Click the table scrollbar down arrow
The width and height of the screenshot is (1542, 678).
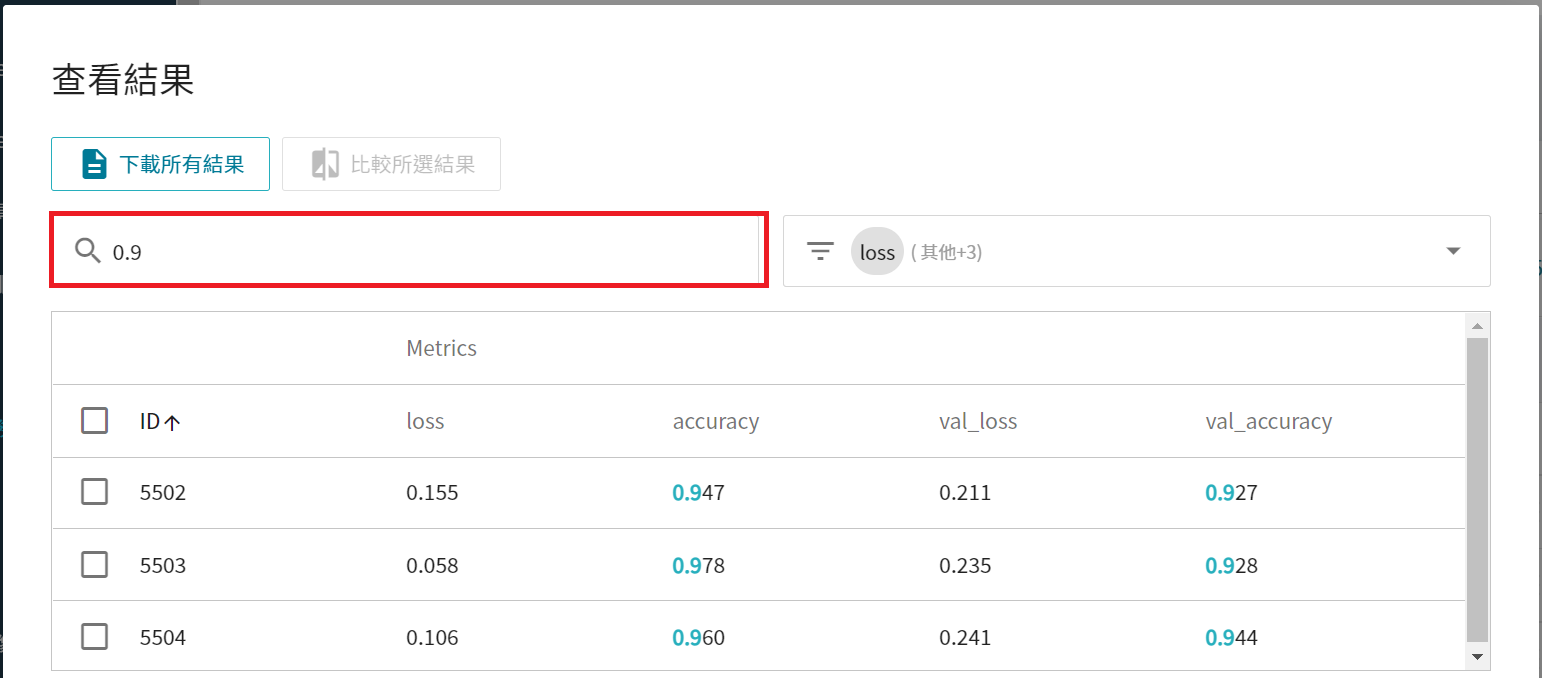click(x=1477, y=656)
